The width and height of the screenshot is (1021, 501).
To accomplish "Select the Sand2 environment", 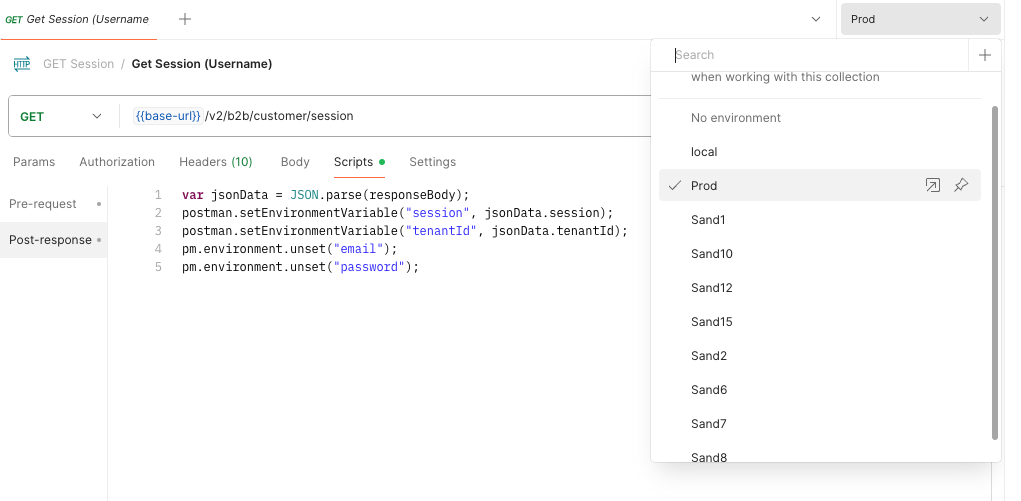I will coord(820,356).
